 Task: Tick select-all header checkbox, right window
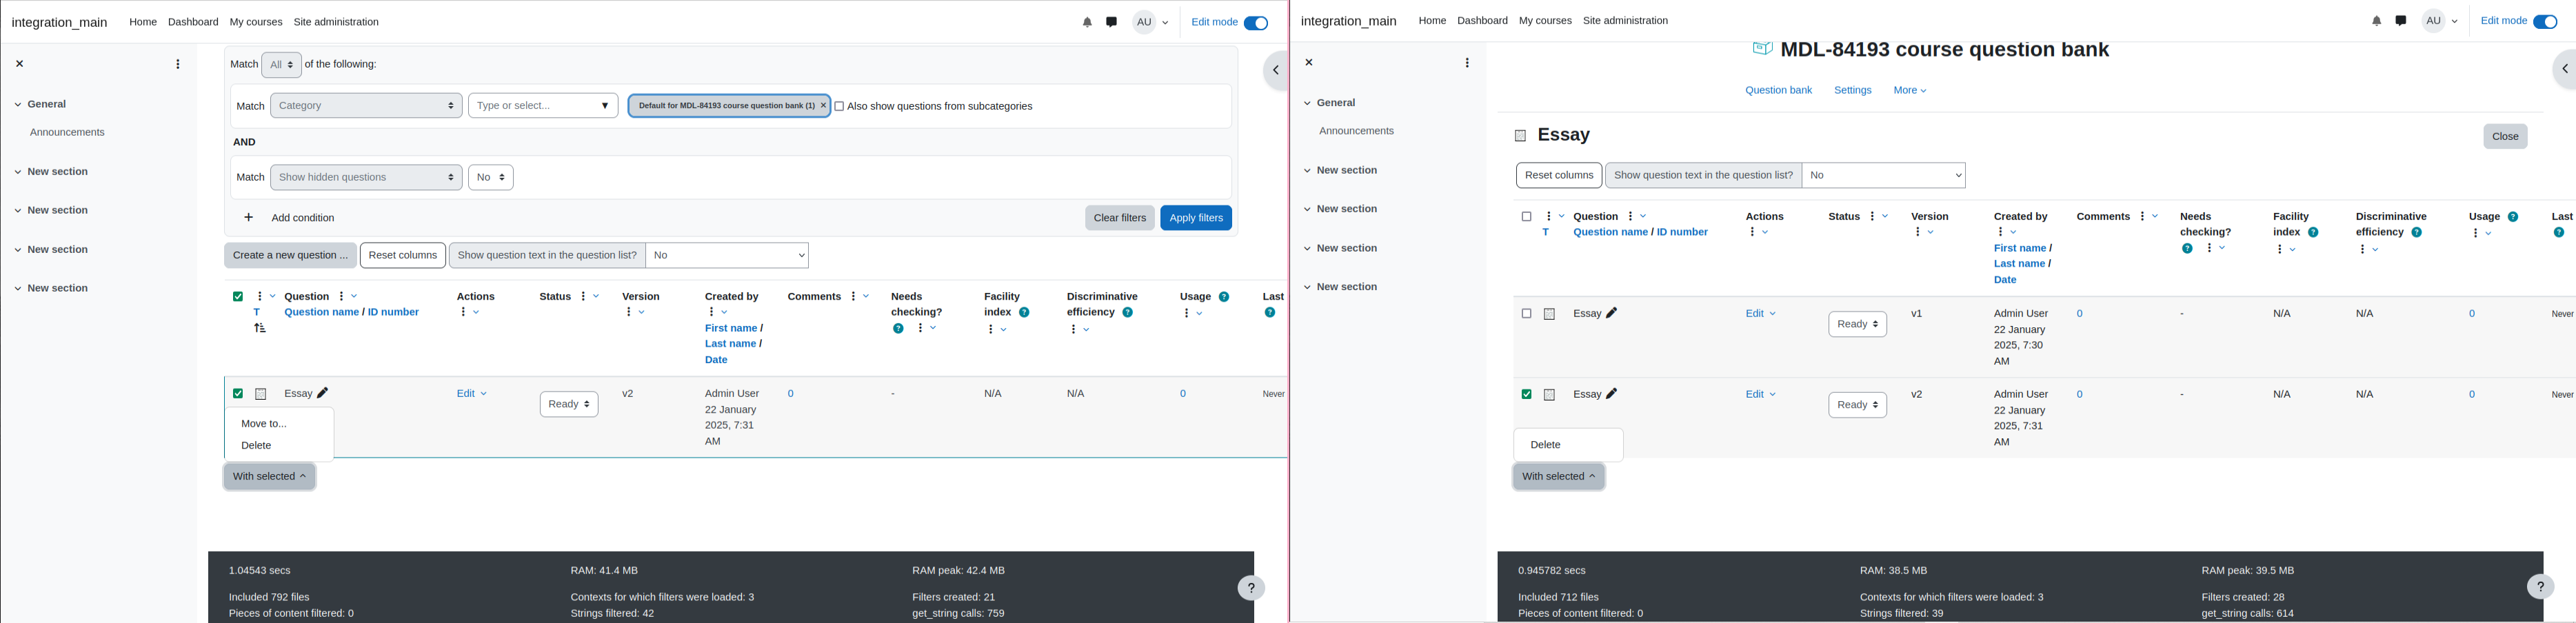click(x=1526, y=217)
